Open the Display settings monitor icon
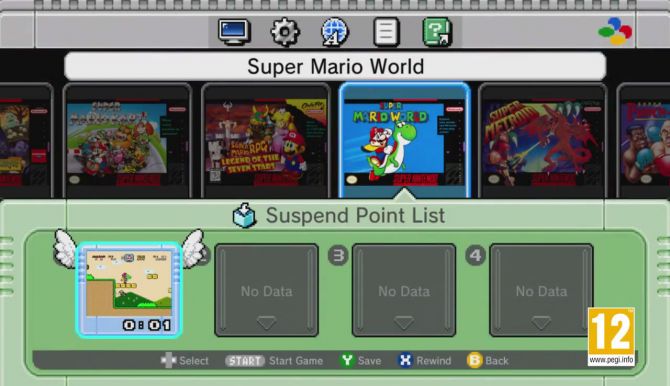 (x=234, y=32)
